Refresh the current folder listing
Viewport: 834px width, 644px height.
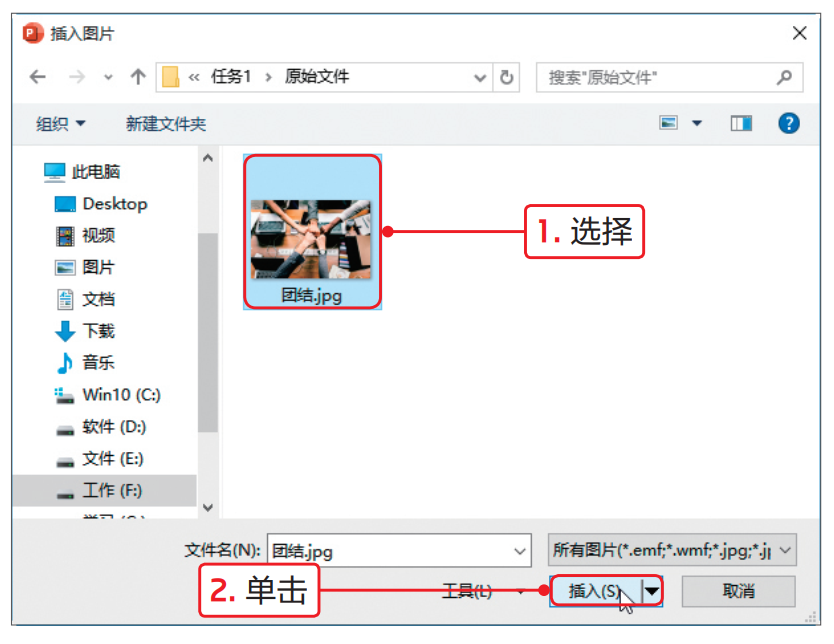click(506, 78)
